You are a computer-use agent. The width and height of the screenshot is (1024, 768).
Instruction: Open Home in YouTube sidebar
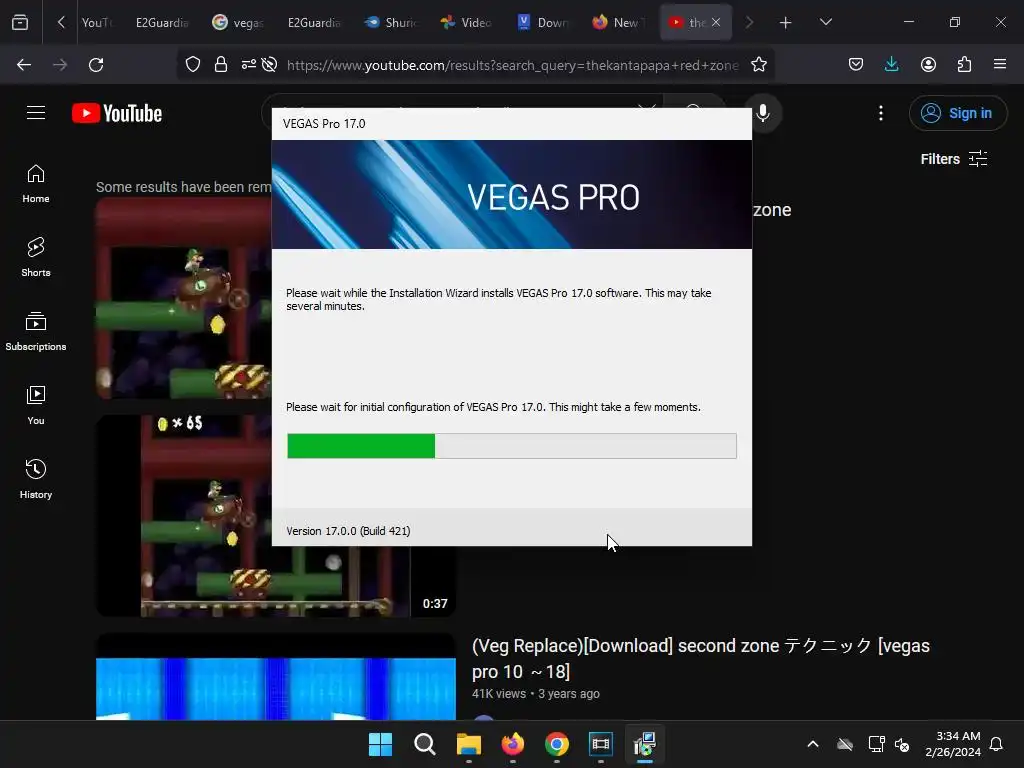click(x=36, y=184)
